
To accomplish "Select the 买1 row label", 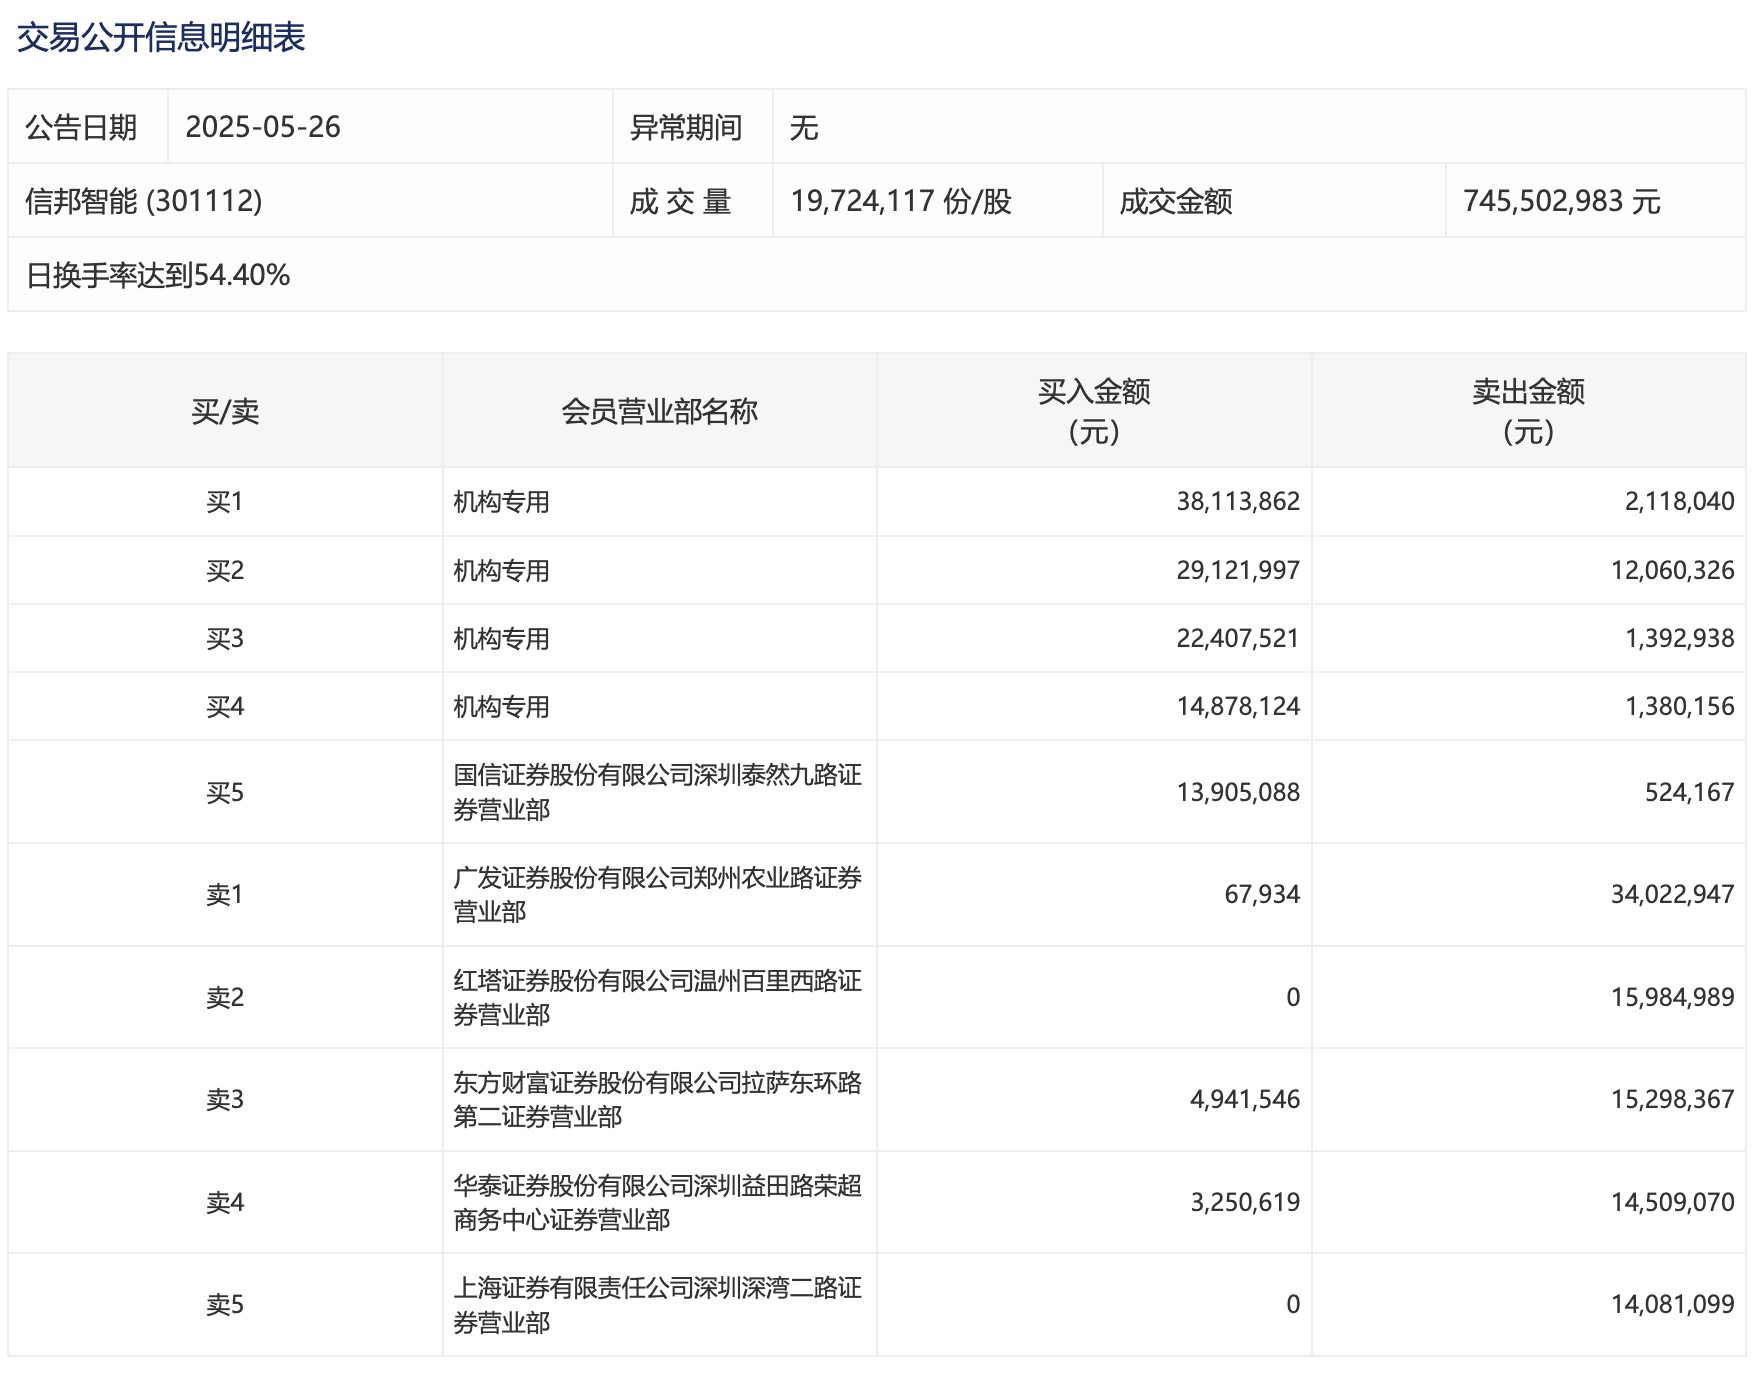I will pos(225,502).
